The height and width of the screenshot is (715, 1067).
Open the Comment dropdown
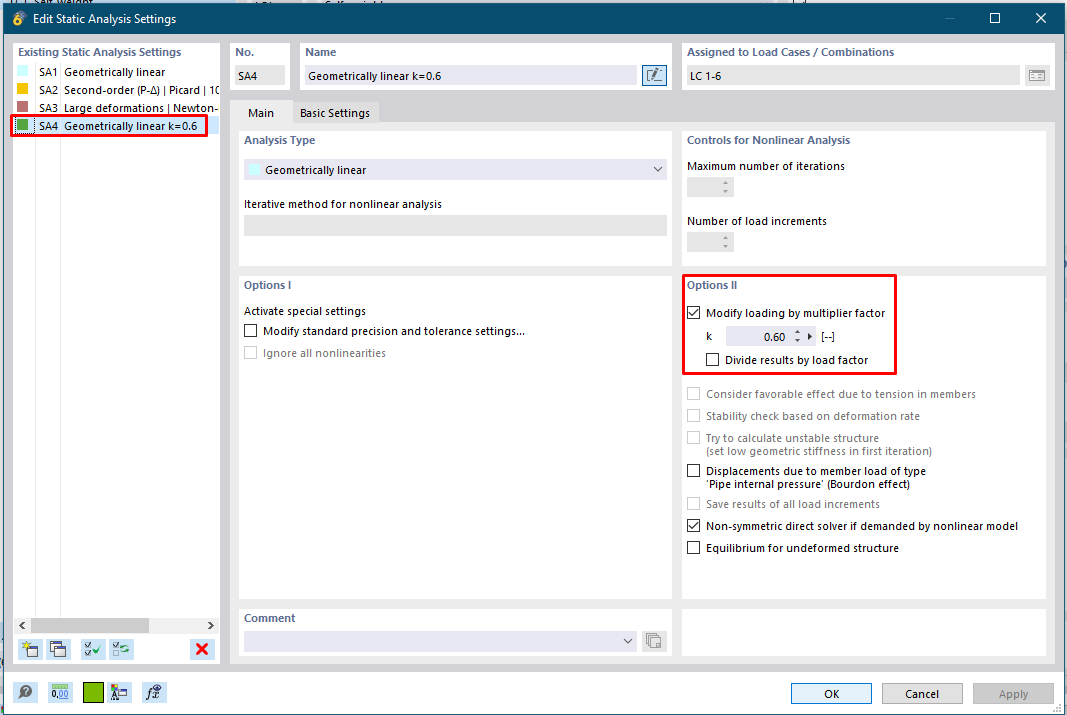click(x=440, y=641)
